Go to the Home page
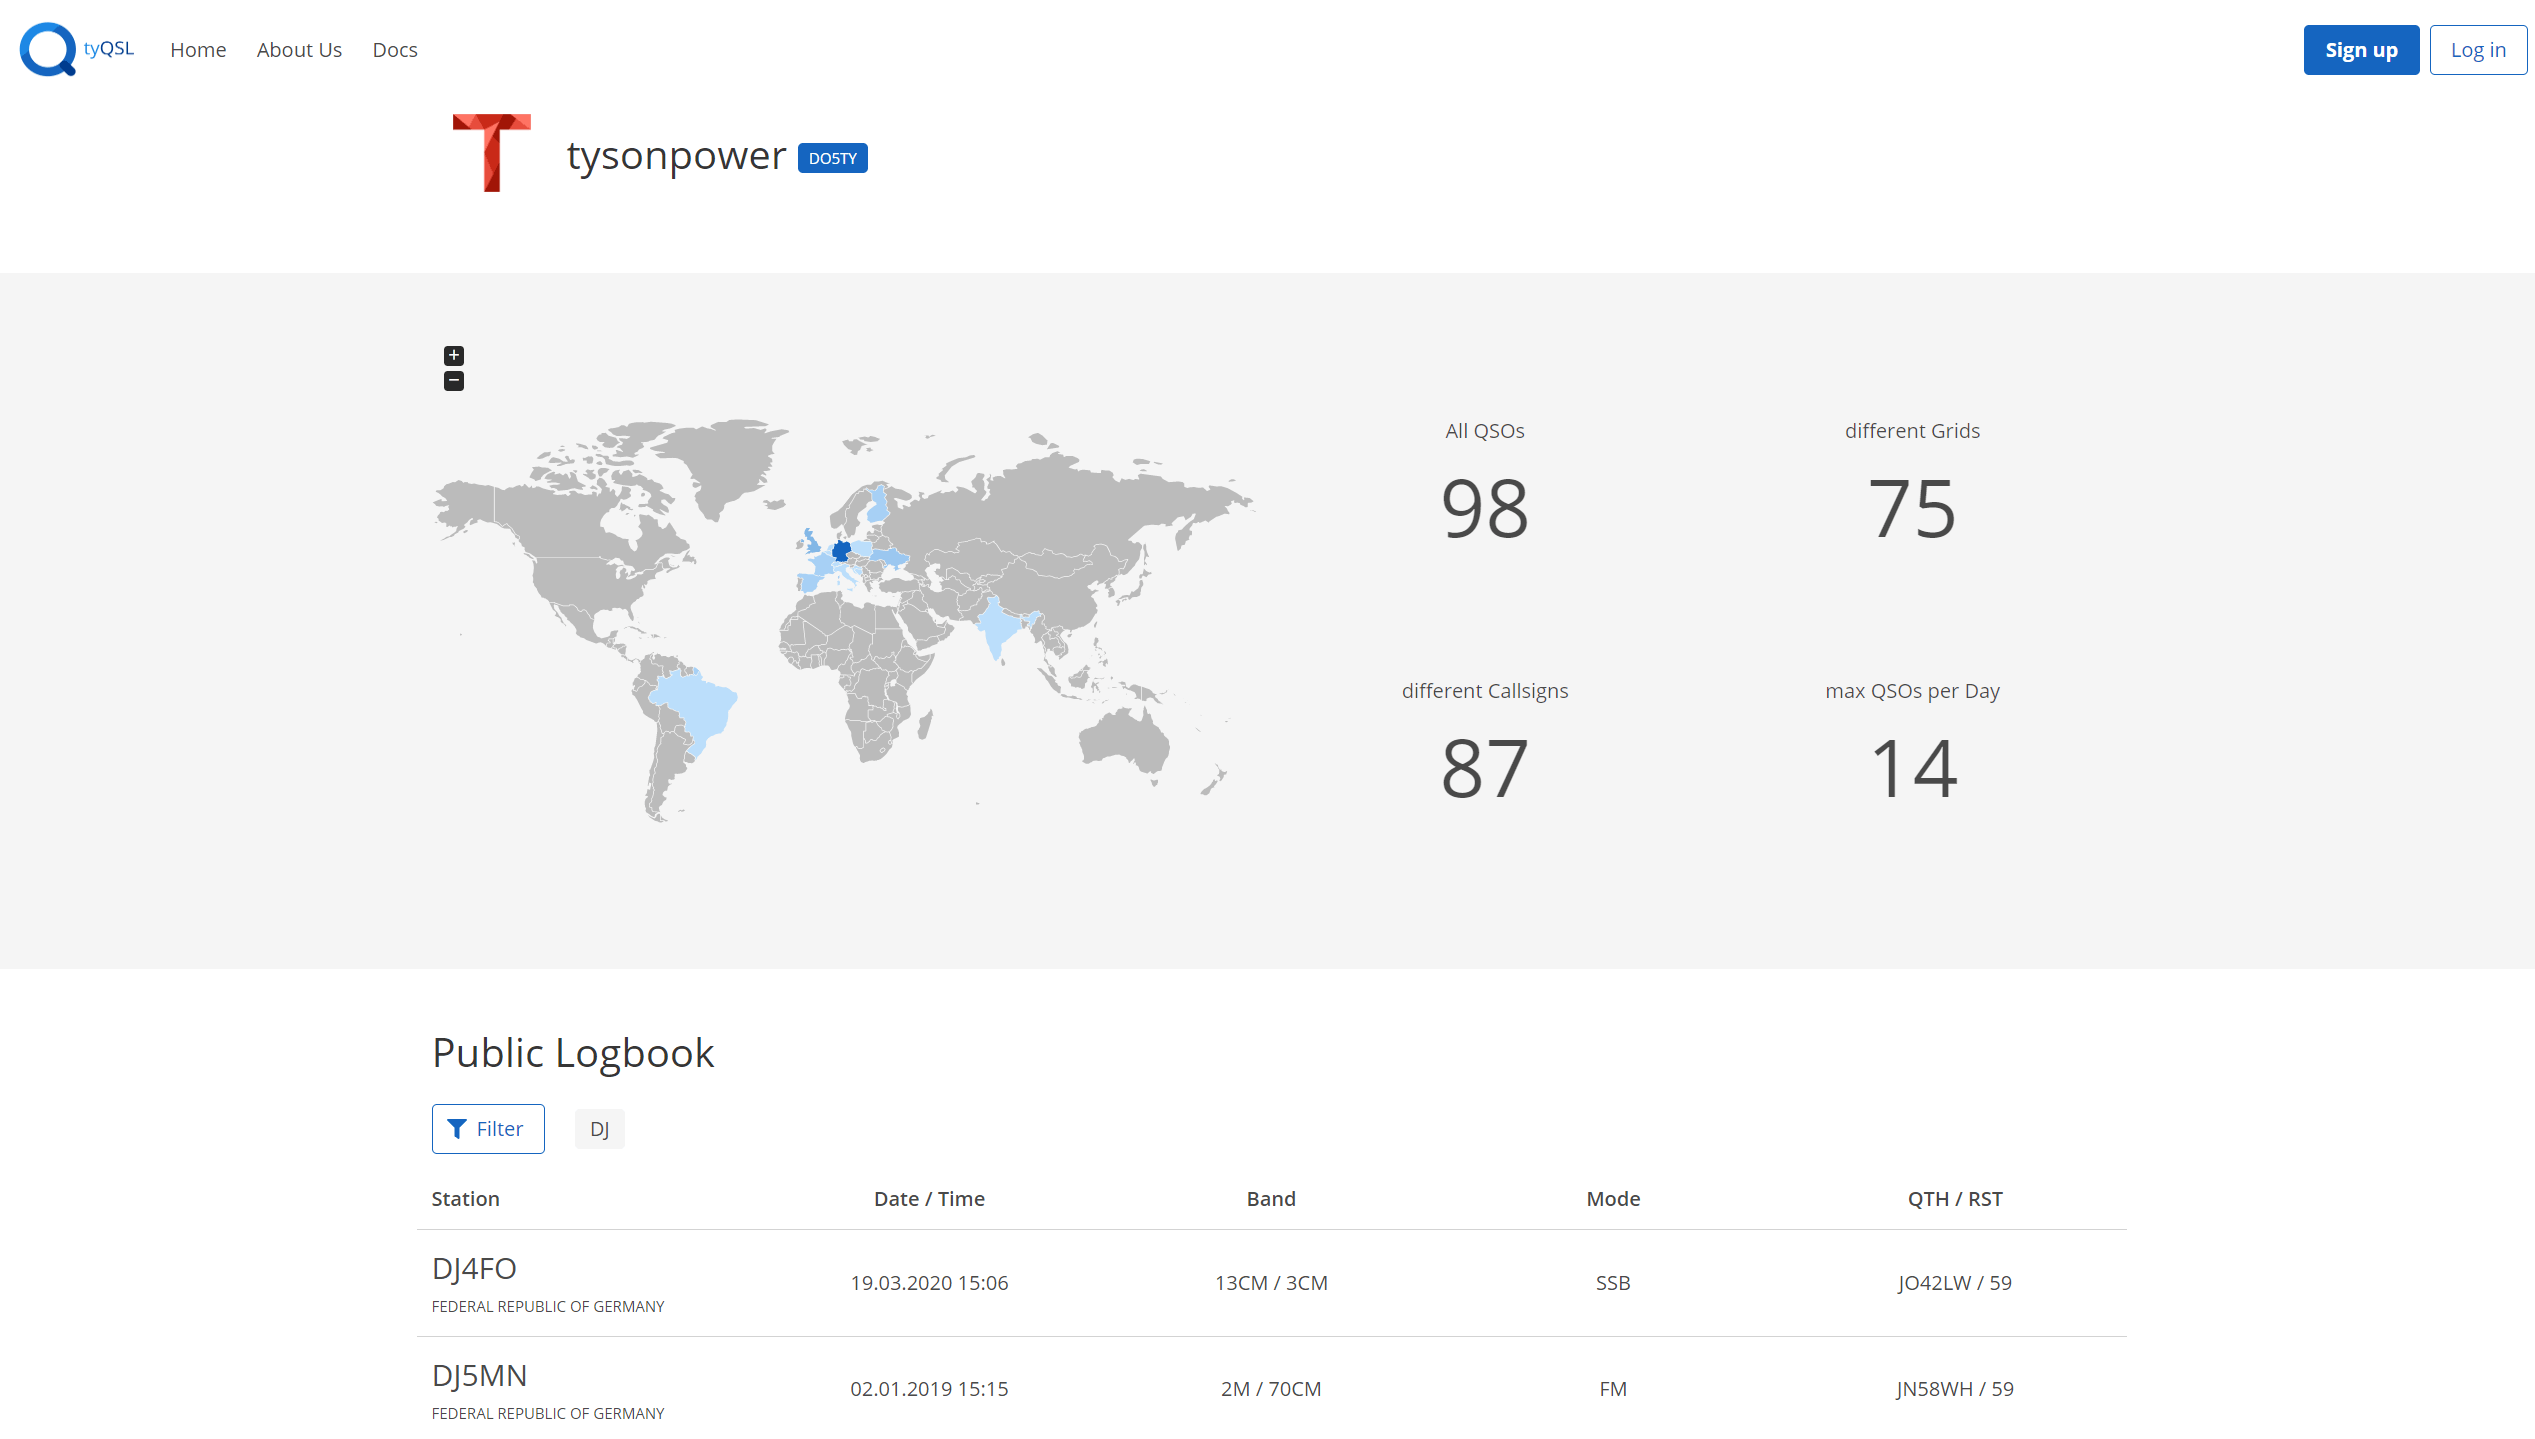 click(198, 50)
